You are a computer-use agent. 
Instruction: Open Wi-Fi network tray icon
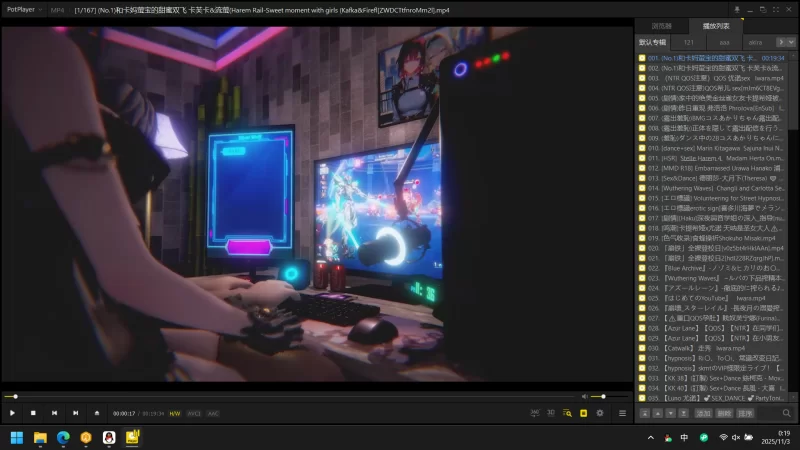tap(723, 438)
